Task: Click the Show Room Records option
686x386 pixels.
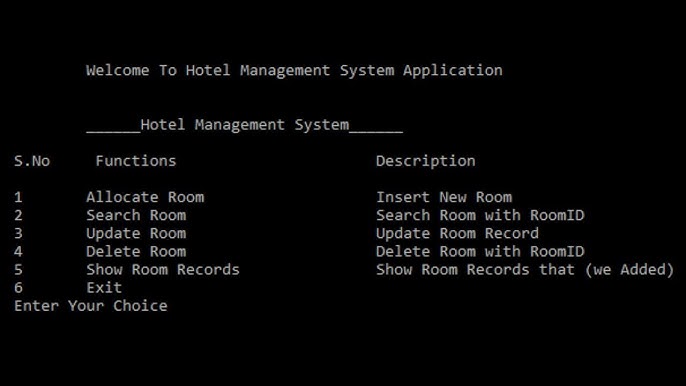Action: [163, 270]
